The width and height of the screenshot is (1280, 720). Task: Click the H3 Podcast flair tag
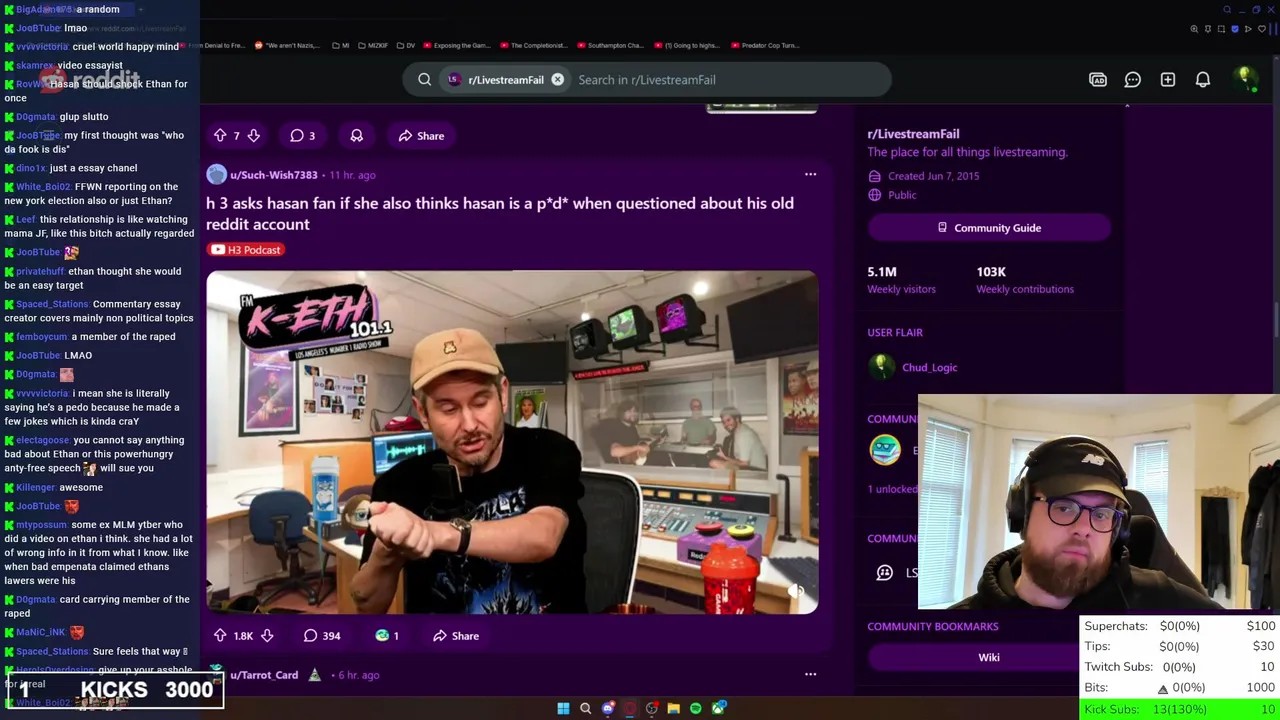246,250
